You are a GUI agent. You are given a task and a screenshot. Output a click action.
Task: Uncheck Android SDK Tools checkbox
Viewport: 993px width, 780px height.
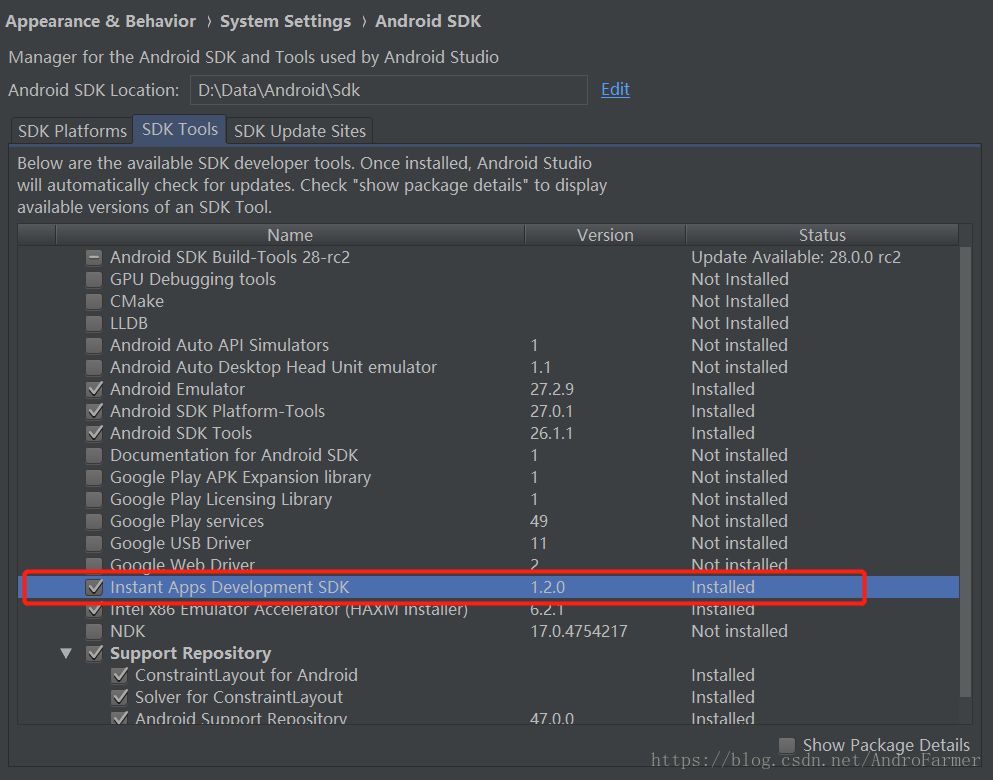pos(94,433)
